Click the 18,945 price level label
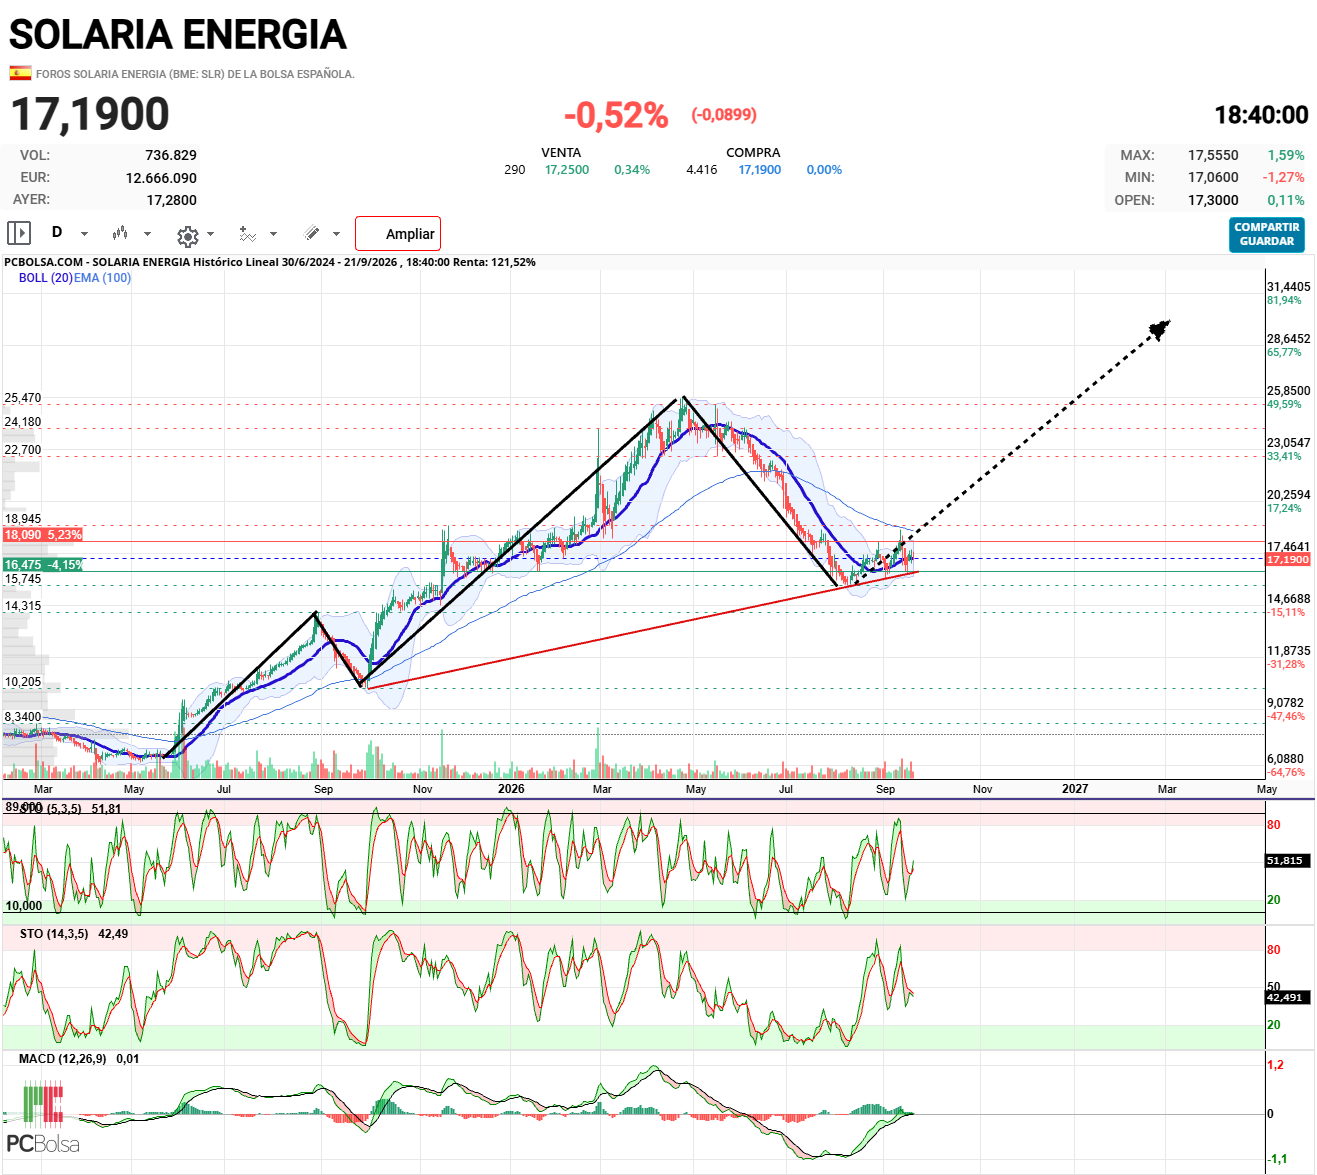This screenshot has height=1175, width=1317. tap(23, 519)
